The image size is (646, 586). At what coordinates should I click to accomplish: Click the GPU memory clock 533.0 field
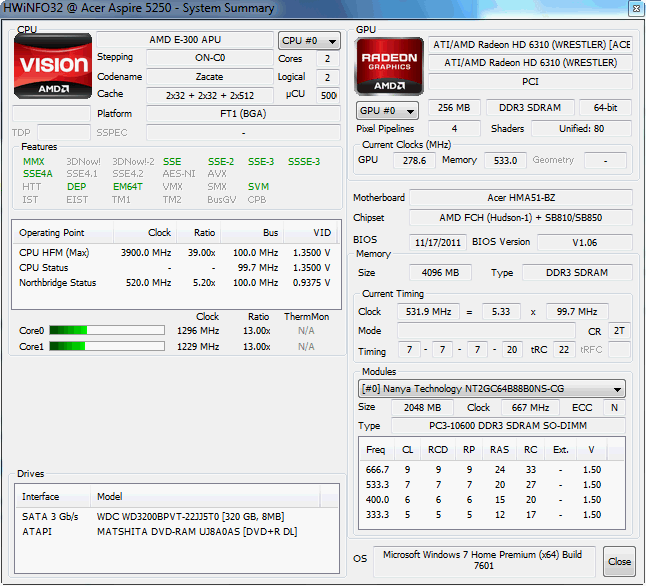pyautogui.click(x=505, y=160)
